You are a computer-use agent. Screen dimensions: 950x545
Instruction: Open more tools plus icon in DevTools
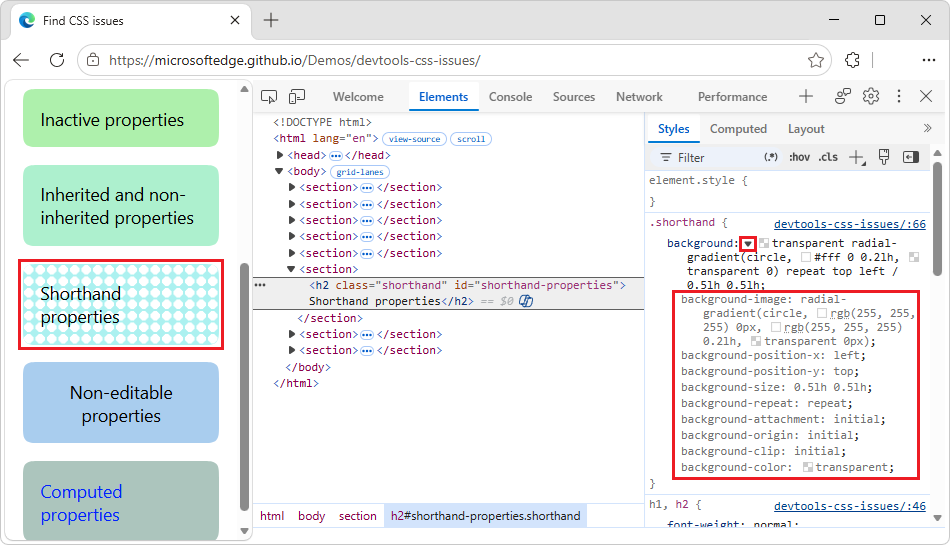tap(806, 96)
